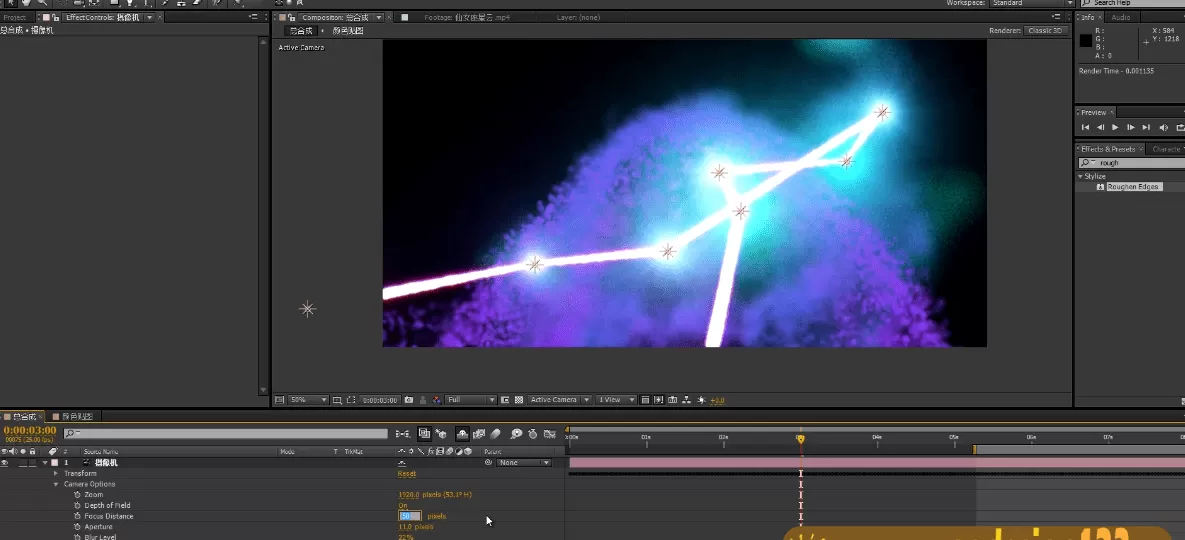Screen dimensions: 1185x540
Task: Toggle Depth of Field On value
Action: pyautogui.click(x=403, y=506)
